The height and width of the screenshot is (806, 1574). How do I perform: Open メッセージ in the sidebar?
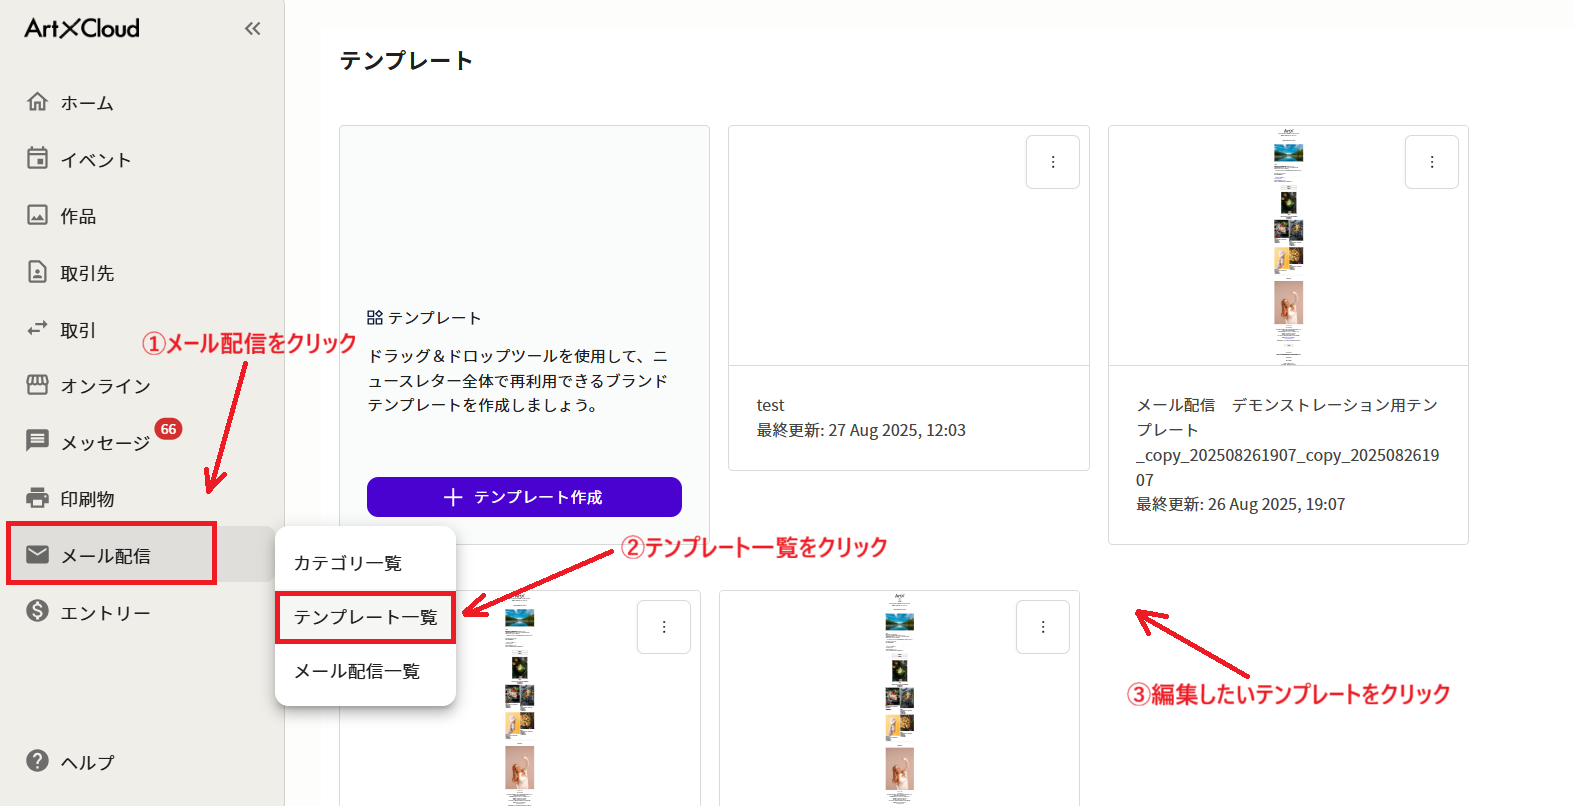click(x=105, y=443)
